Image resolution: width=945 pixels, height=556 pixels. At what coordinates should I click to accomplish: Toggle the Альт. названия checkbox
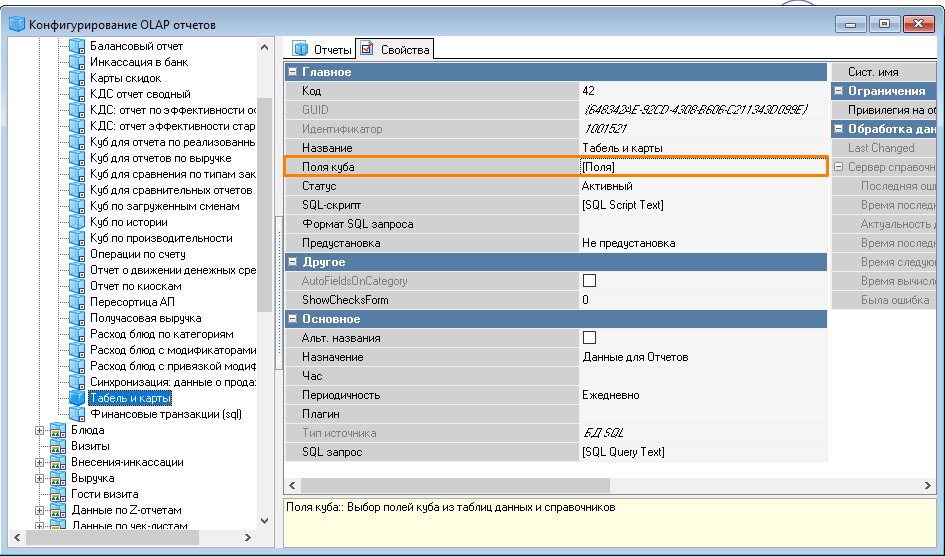pyautogui.click(x=589, y=338)
